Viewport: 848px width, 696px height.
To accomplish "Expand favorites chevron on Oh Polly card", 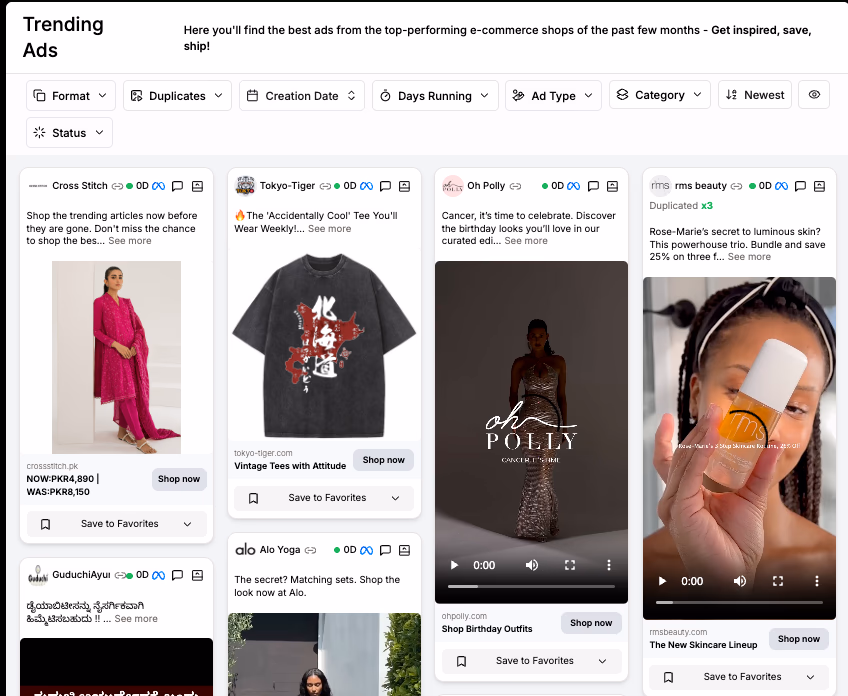I will [602, 661].
